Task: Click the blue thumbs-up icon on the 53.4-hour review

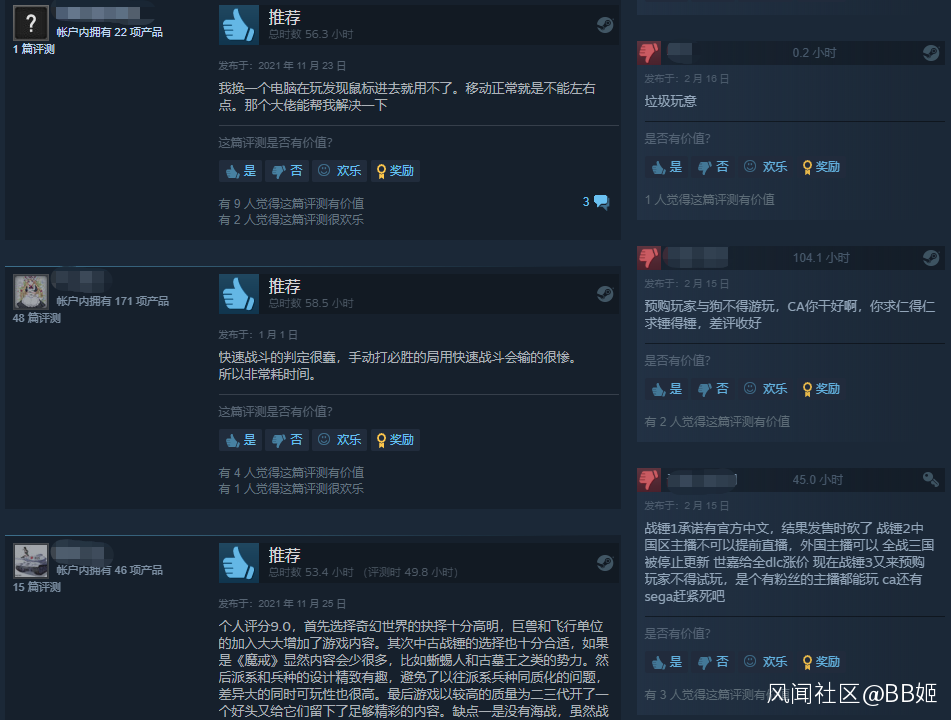Action: click(238, 563)
